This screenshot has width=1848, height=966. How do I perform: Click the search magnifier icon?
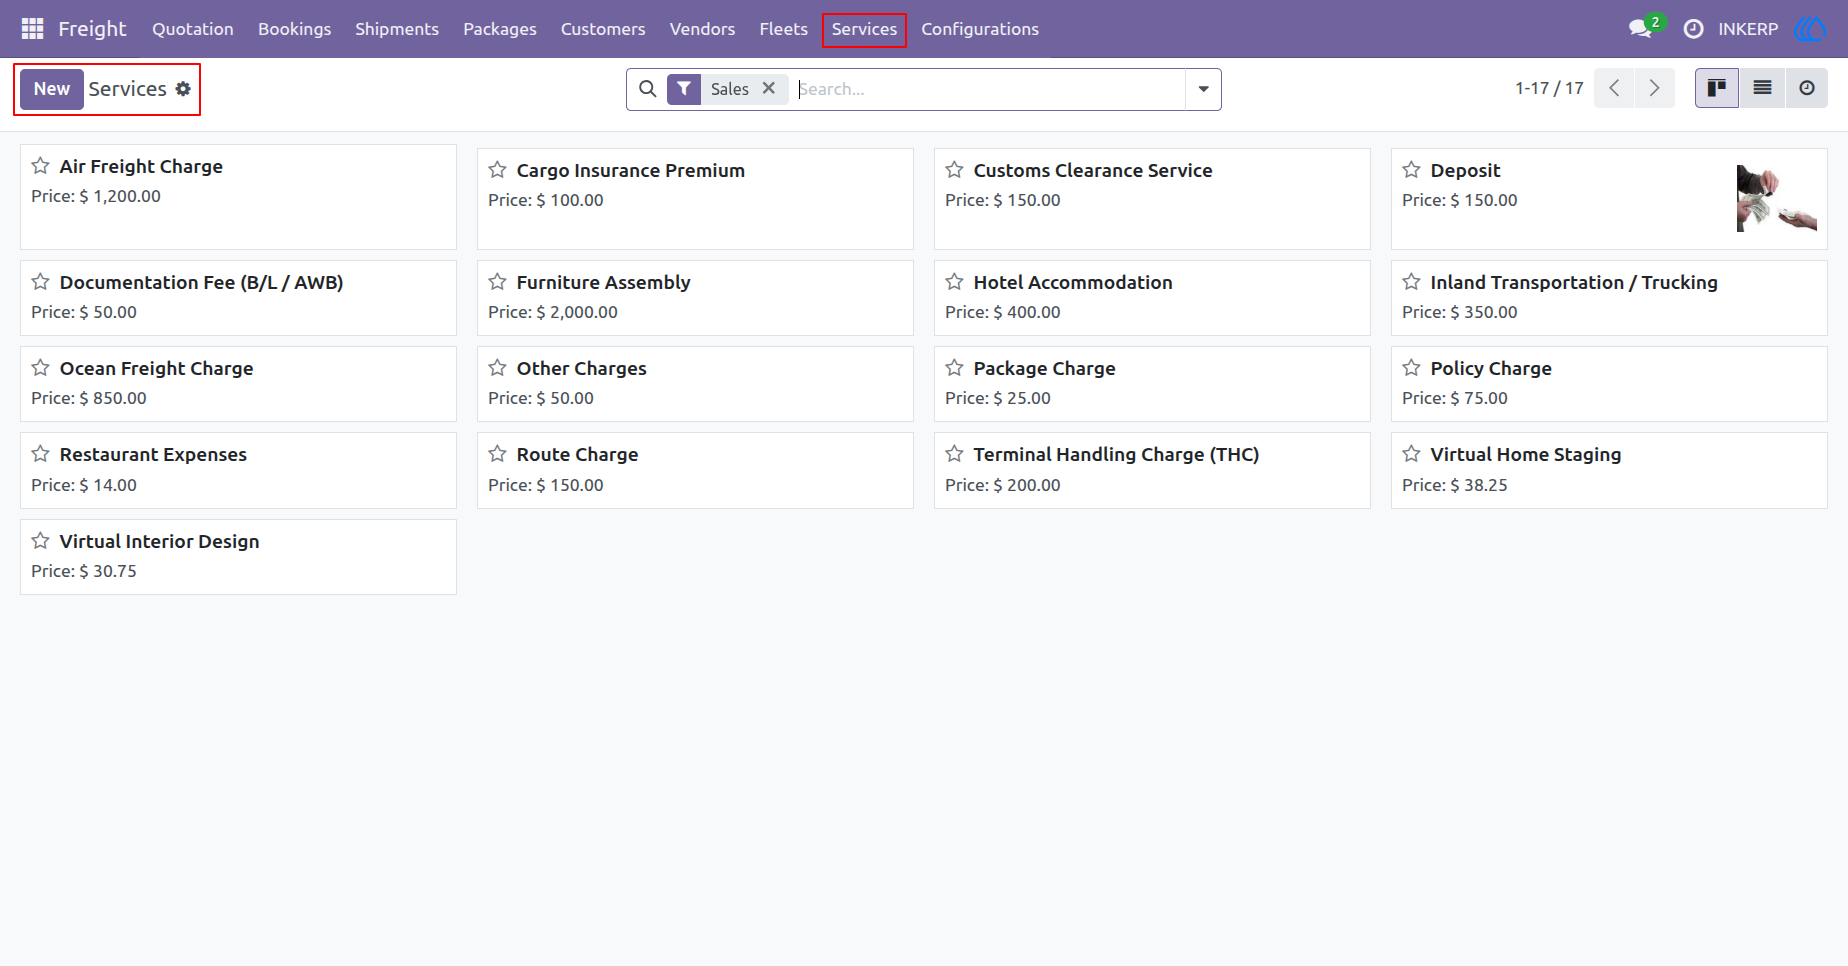[648, 89]
